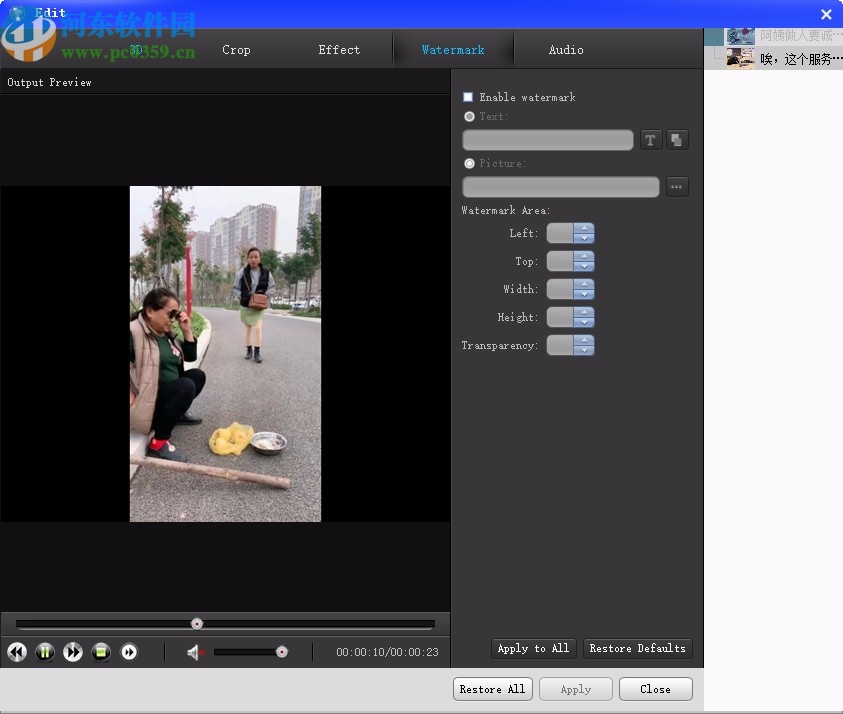Image resolution: width=843 pixels, height=714 pixels.
Task: Select the Text watermark radio button
Action: 469,116
